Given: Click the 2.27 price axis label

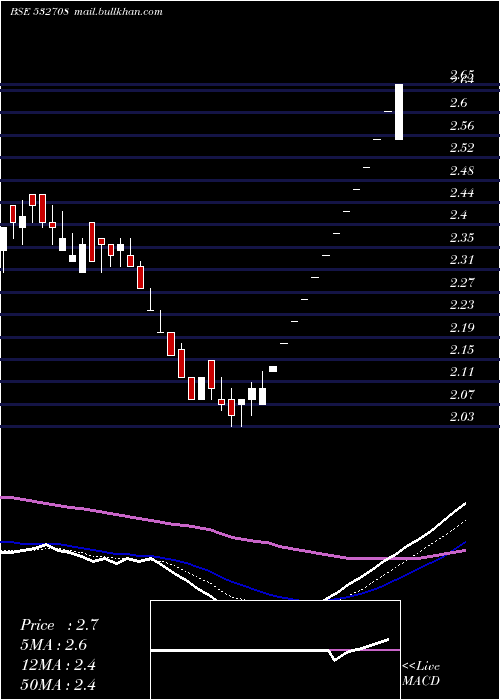Looking at the screenshot, I should 462,283.
